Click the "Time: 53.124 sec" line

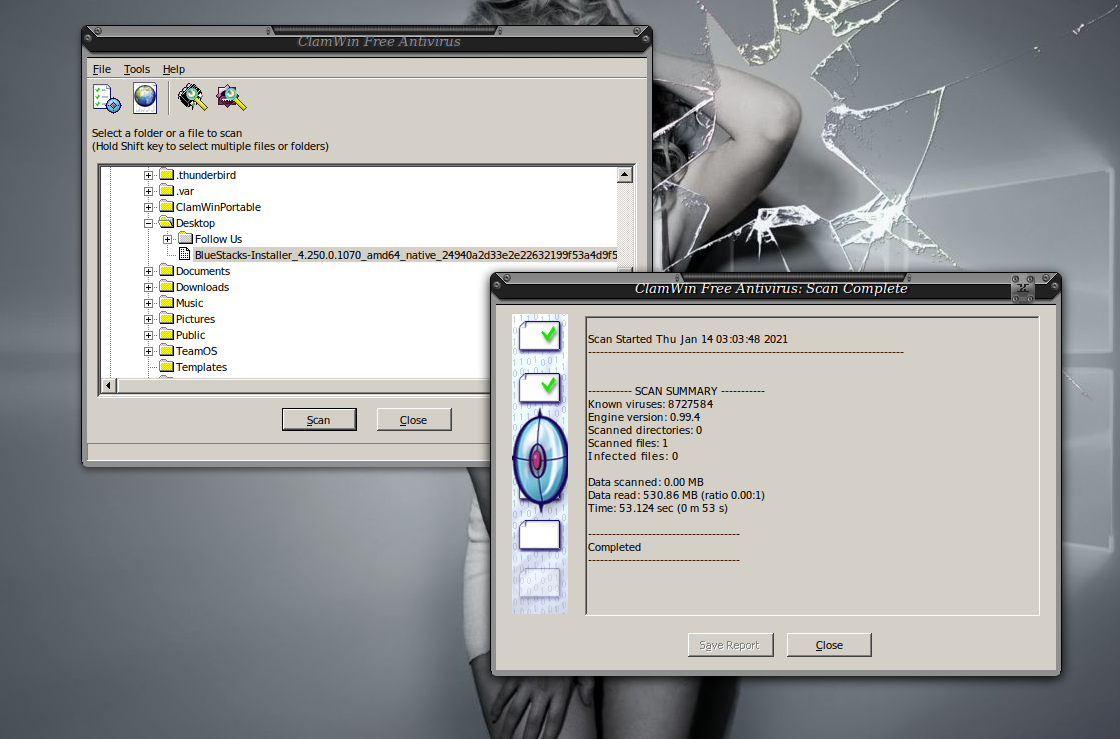pyautogui.click(x=658, y=508)
